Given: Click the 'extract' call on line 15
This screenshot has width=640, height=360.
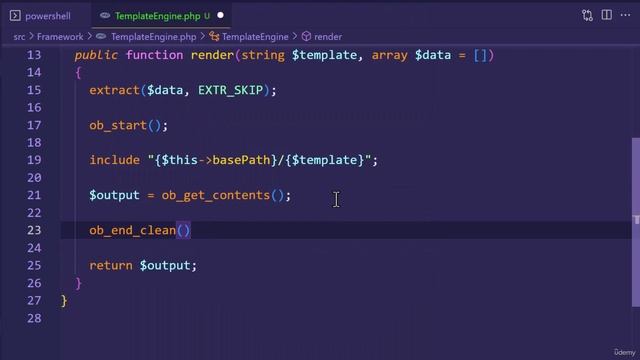Looking at the screenshot, I should (x=115, y=90).
